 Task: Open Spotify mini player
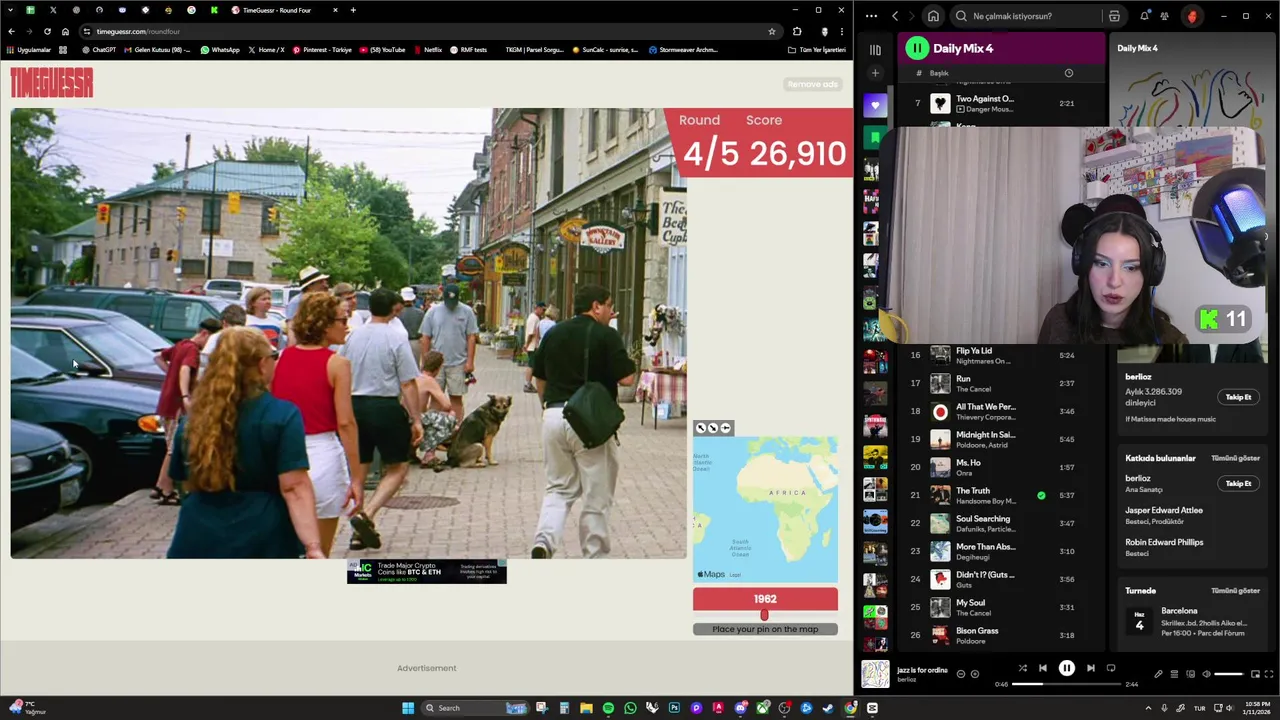click(x=1255, y=674)
